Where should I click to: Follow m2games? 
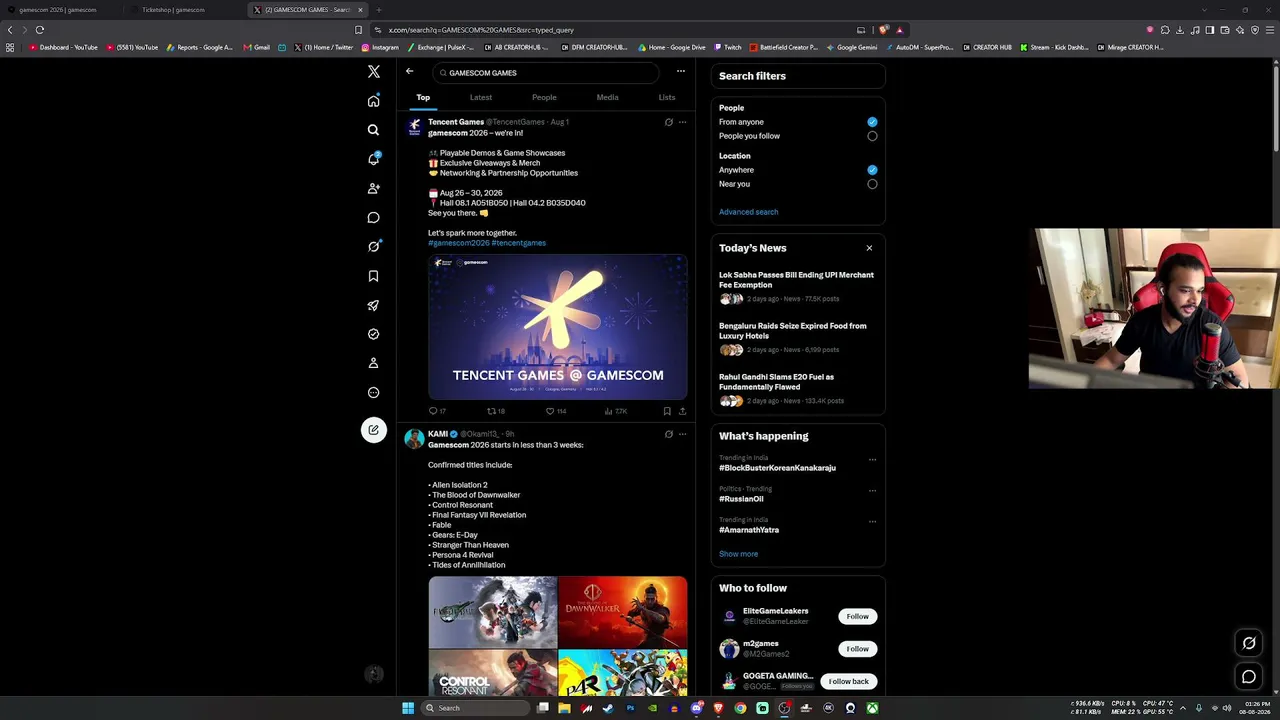click(x=857, y=649)
